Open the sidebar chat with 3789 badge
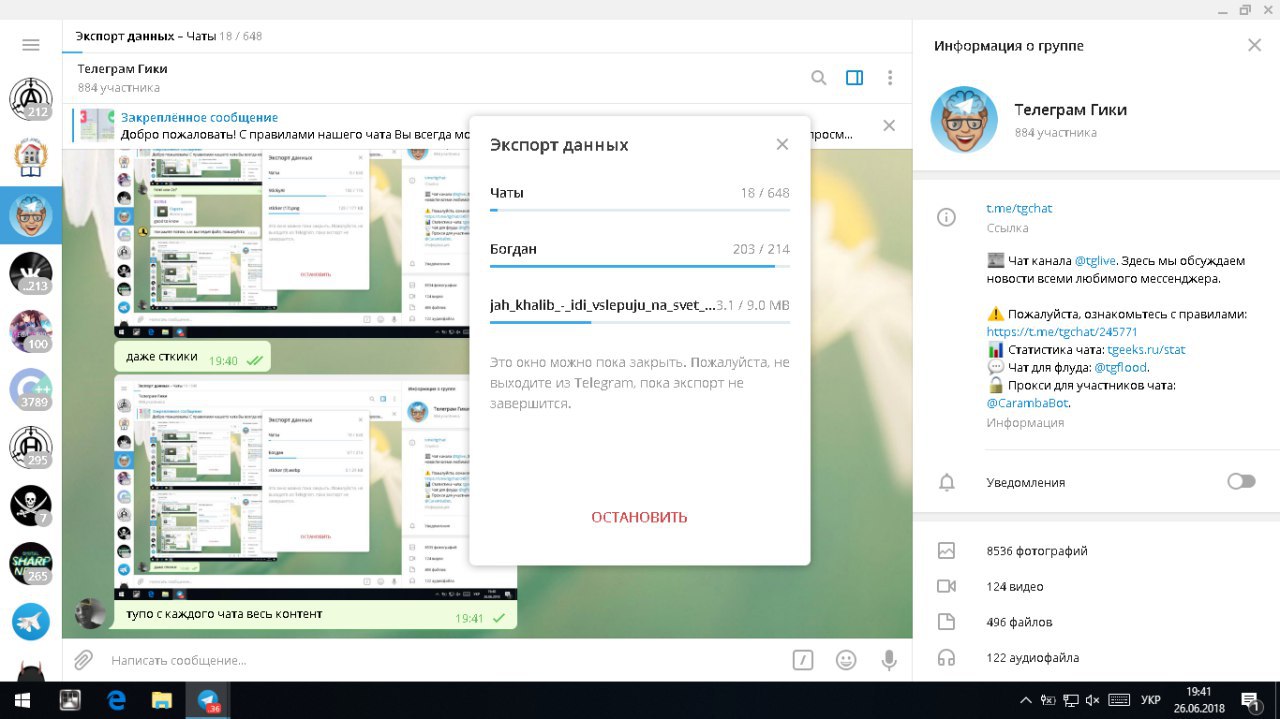The width and height of the screenshot is (1280, 719). coord(30,390)
